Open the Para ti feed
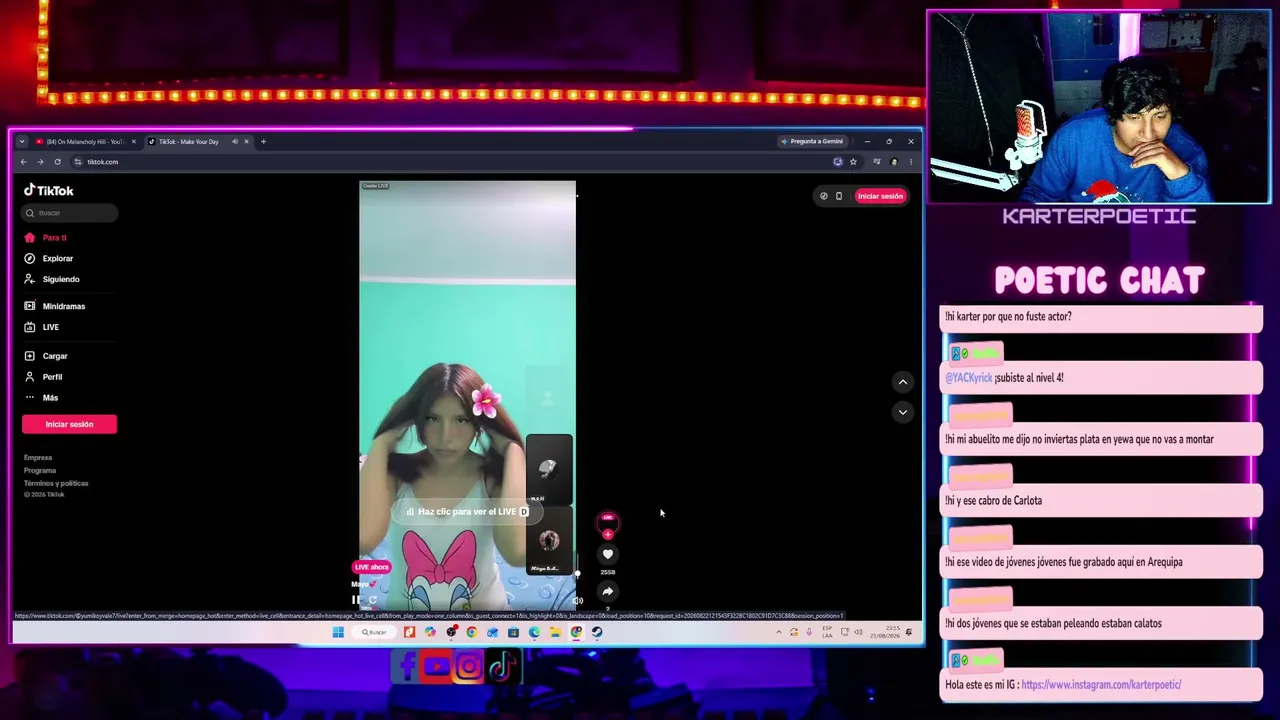The height and width of the screenshot is (720, 1280). [46, 238]
